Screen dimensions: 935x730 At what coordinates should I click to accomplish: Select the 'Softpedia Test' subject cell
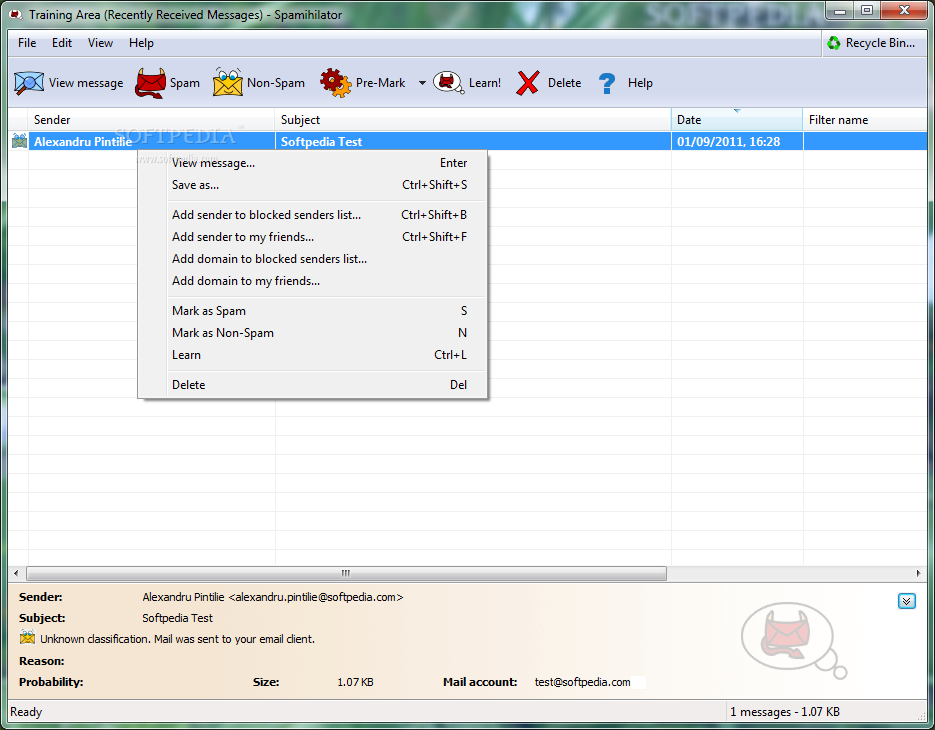(473, 141)
